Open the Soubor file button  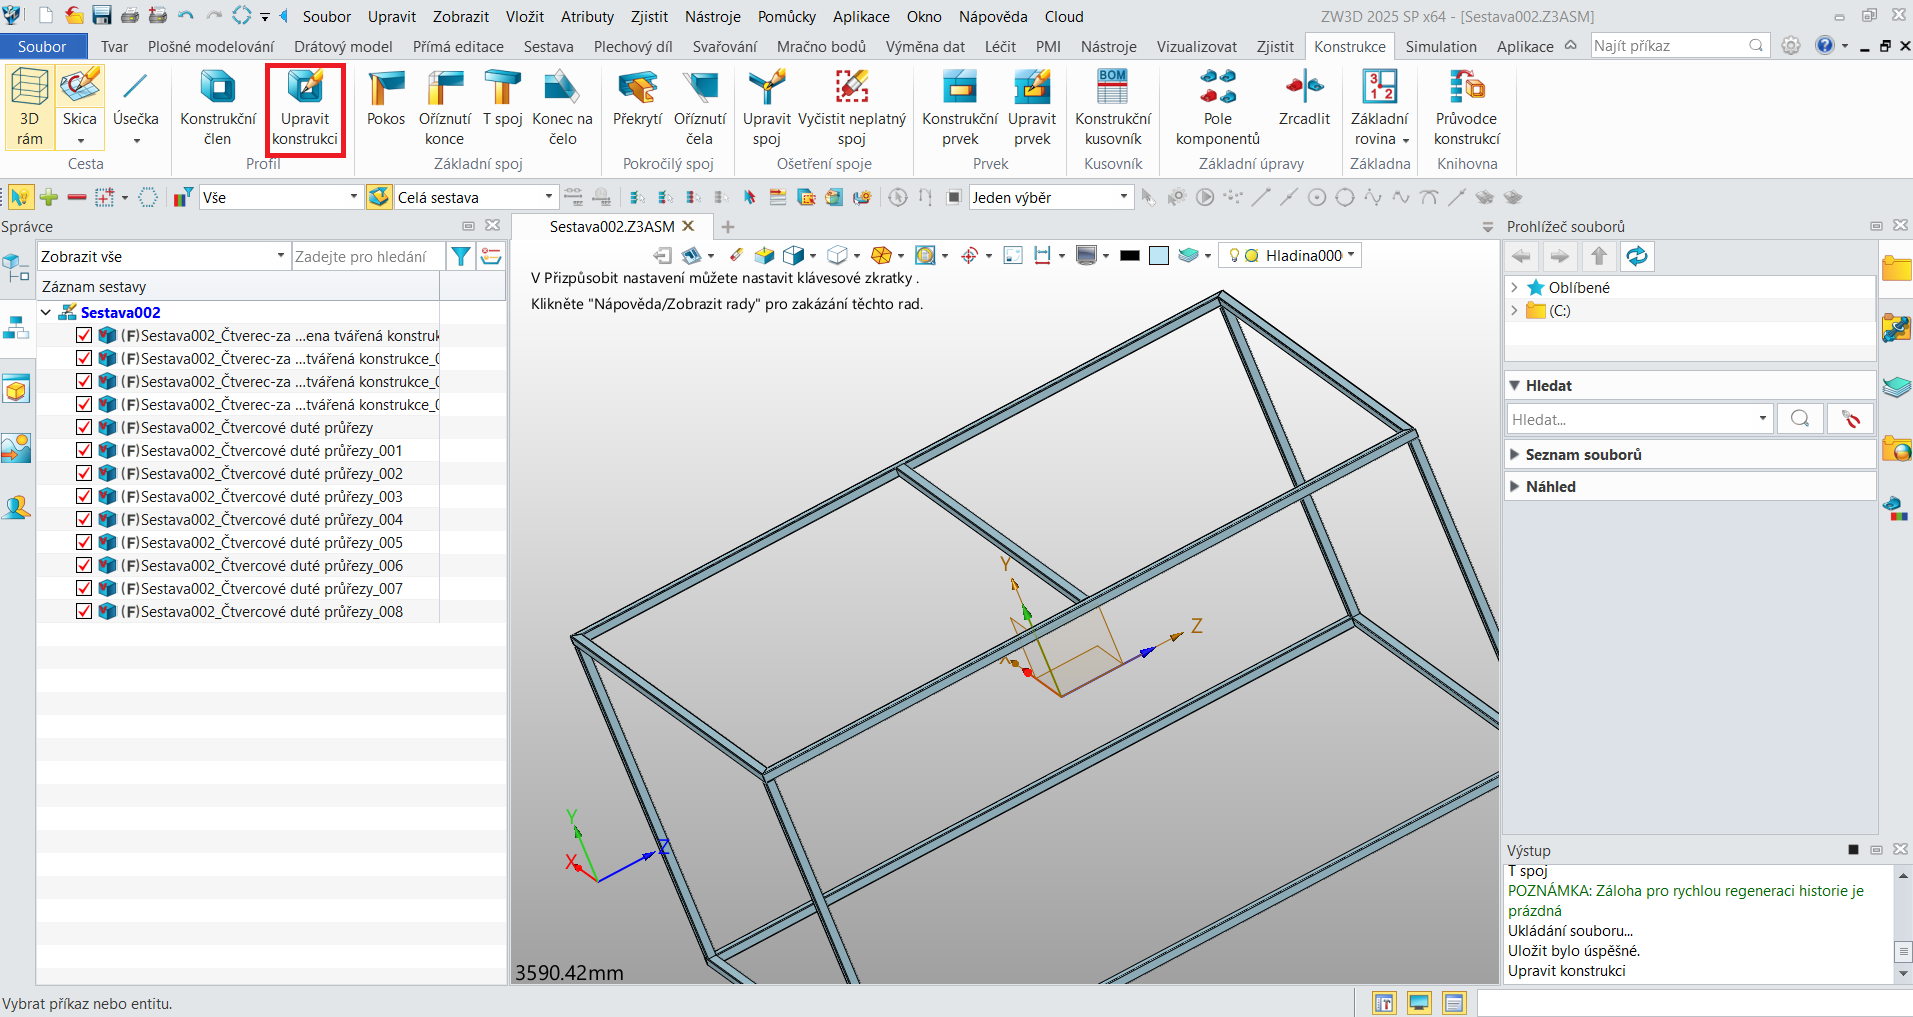coord(42,47)
